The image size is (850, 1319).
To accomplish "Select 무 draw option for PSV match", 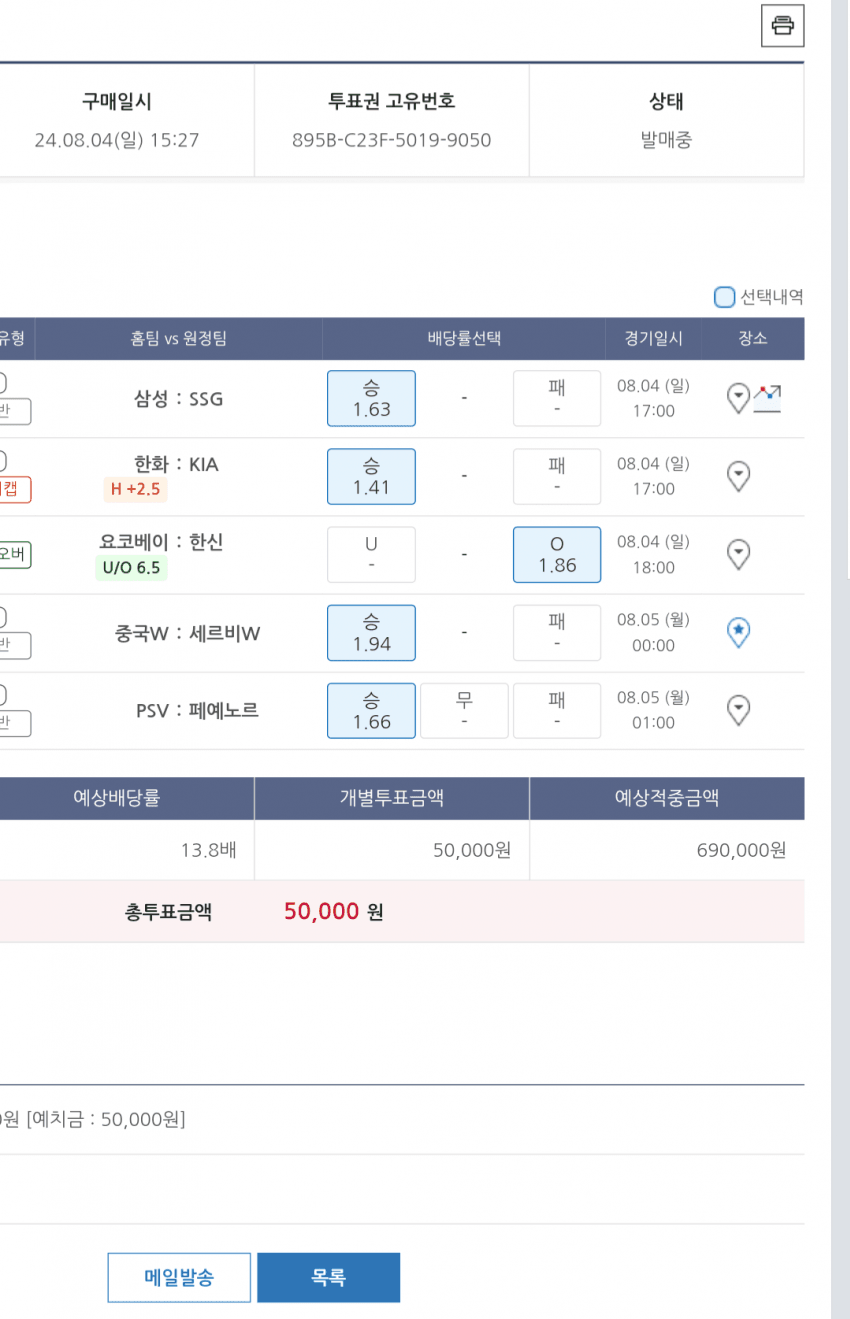I will pyautogui.click(x=464, y=710).
